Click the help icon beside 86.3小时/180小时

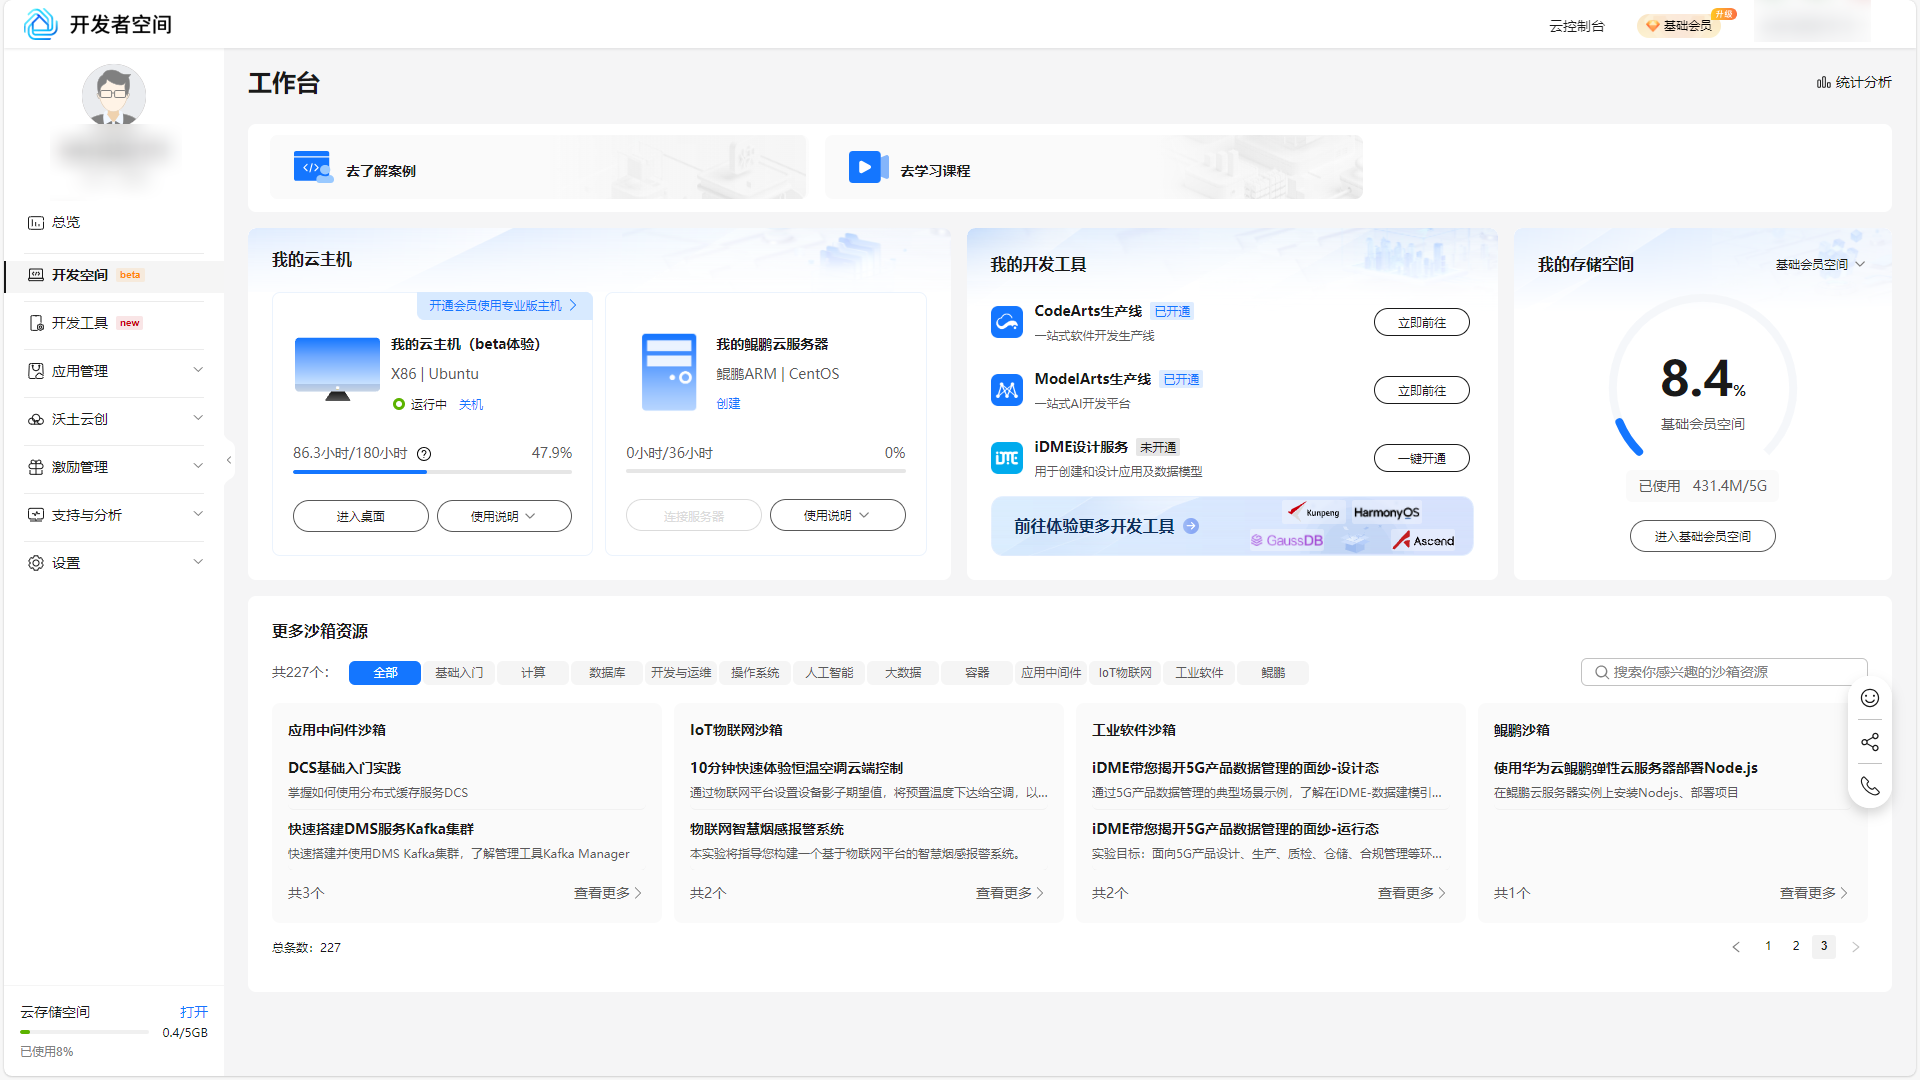(424, 453)
